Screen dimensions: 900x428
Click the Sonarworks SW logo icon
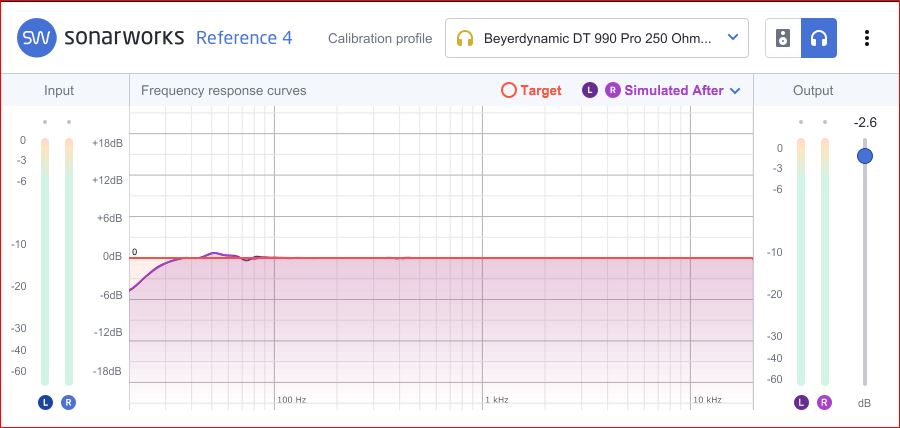pyautogui.click(x=37, y=38)
